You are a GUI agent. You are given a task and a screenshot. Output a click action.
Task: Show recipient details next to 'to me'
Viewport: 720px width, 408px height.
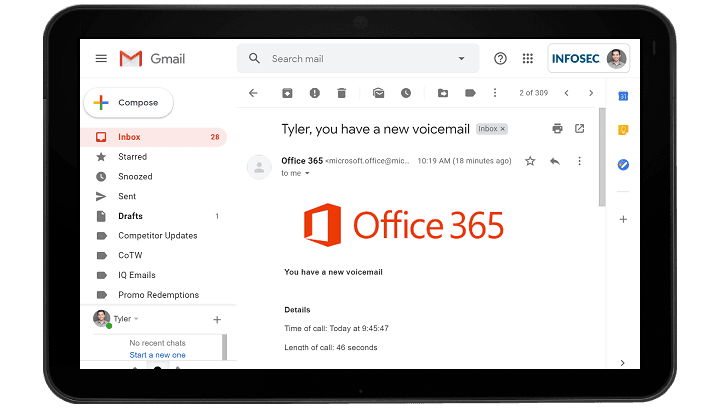[307, 173]
